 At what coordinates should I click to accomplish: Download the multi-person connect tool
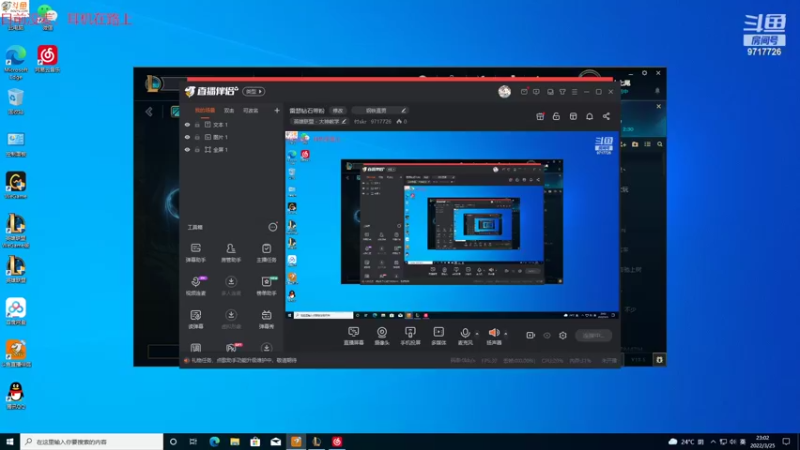click(x=231, y=286)
